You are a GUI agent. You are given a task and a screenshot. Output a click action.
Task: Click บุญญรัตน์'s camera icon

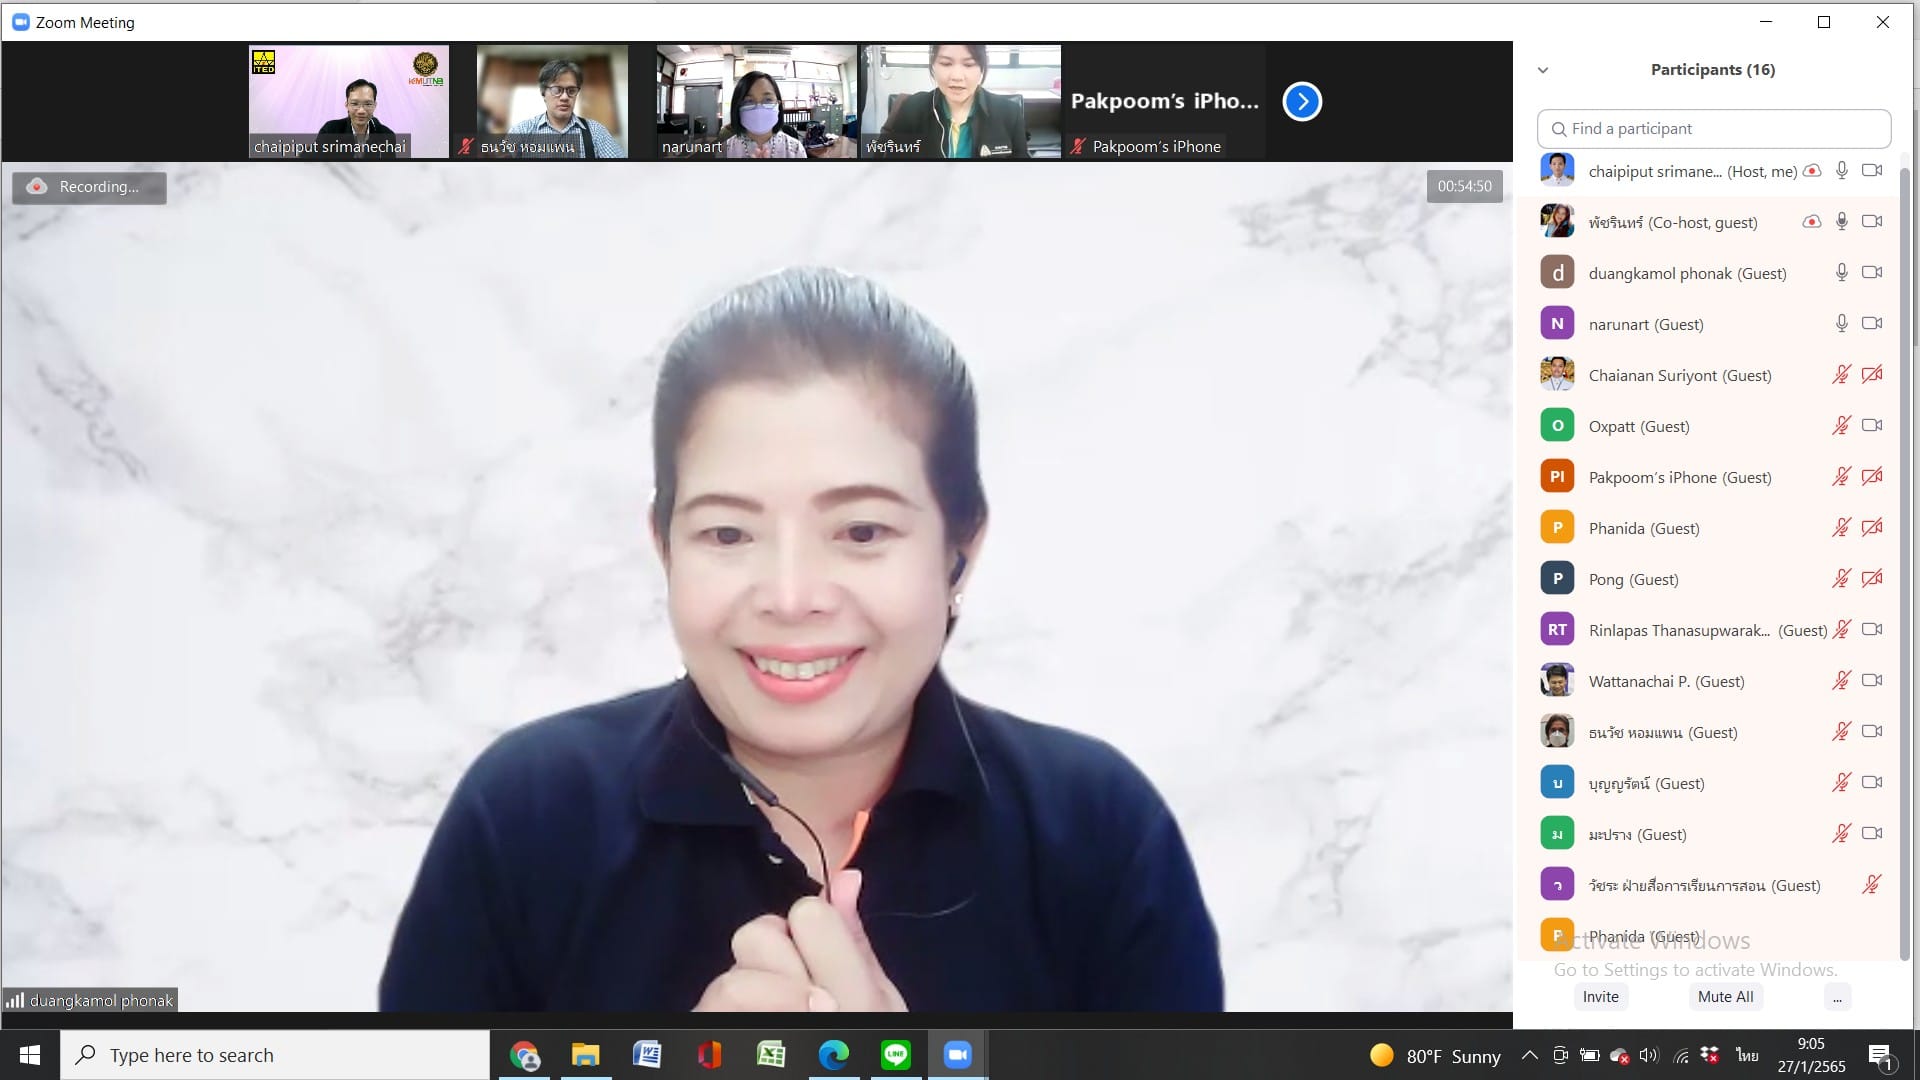(x=1872, y=783)
